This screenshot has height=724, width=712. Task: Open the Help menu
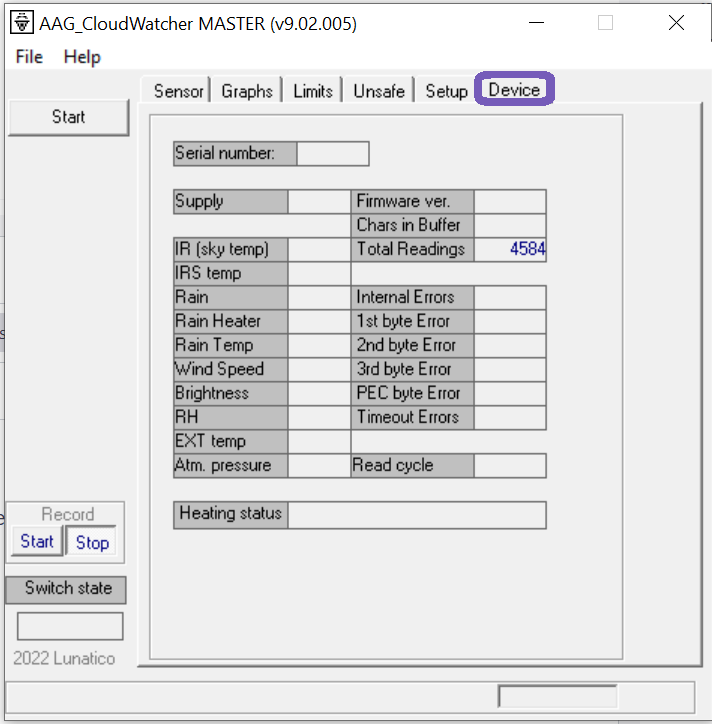pos(82,57)
